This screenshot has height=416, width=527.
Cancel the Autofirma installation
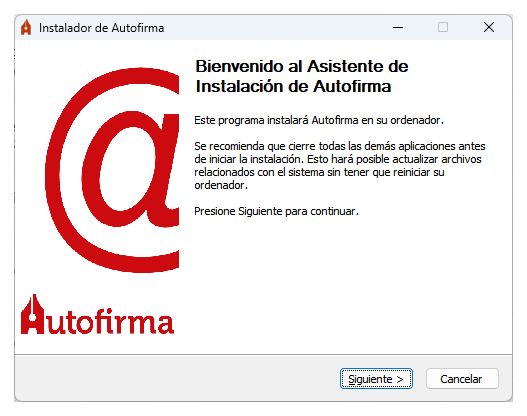[462, 379]
